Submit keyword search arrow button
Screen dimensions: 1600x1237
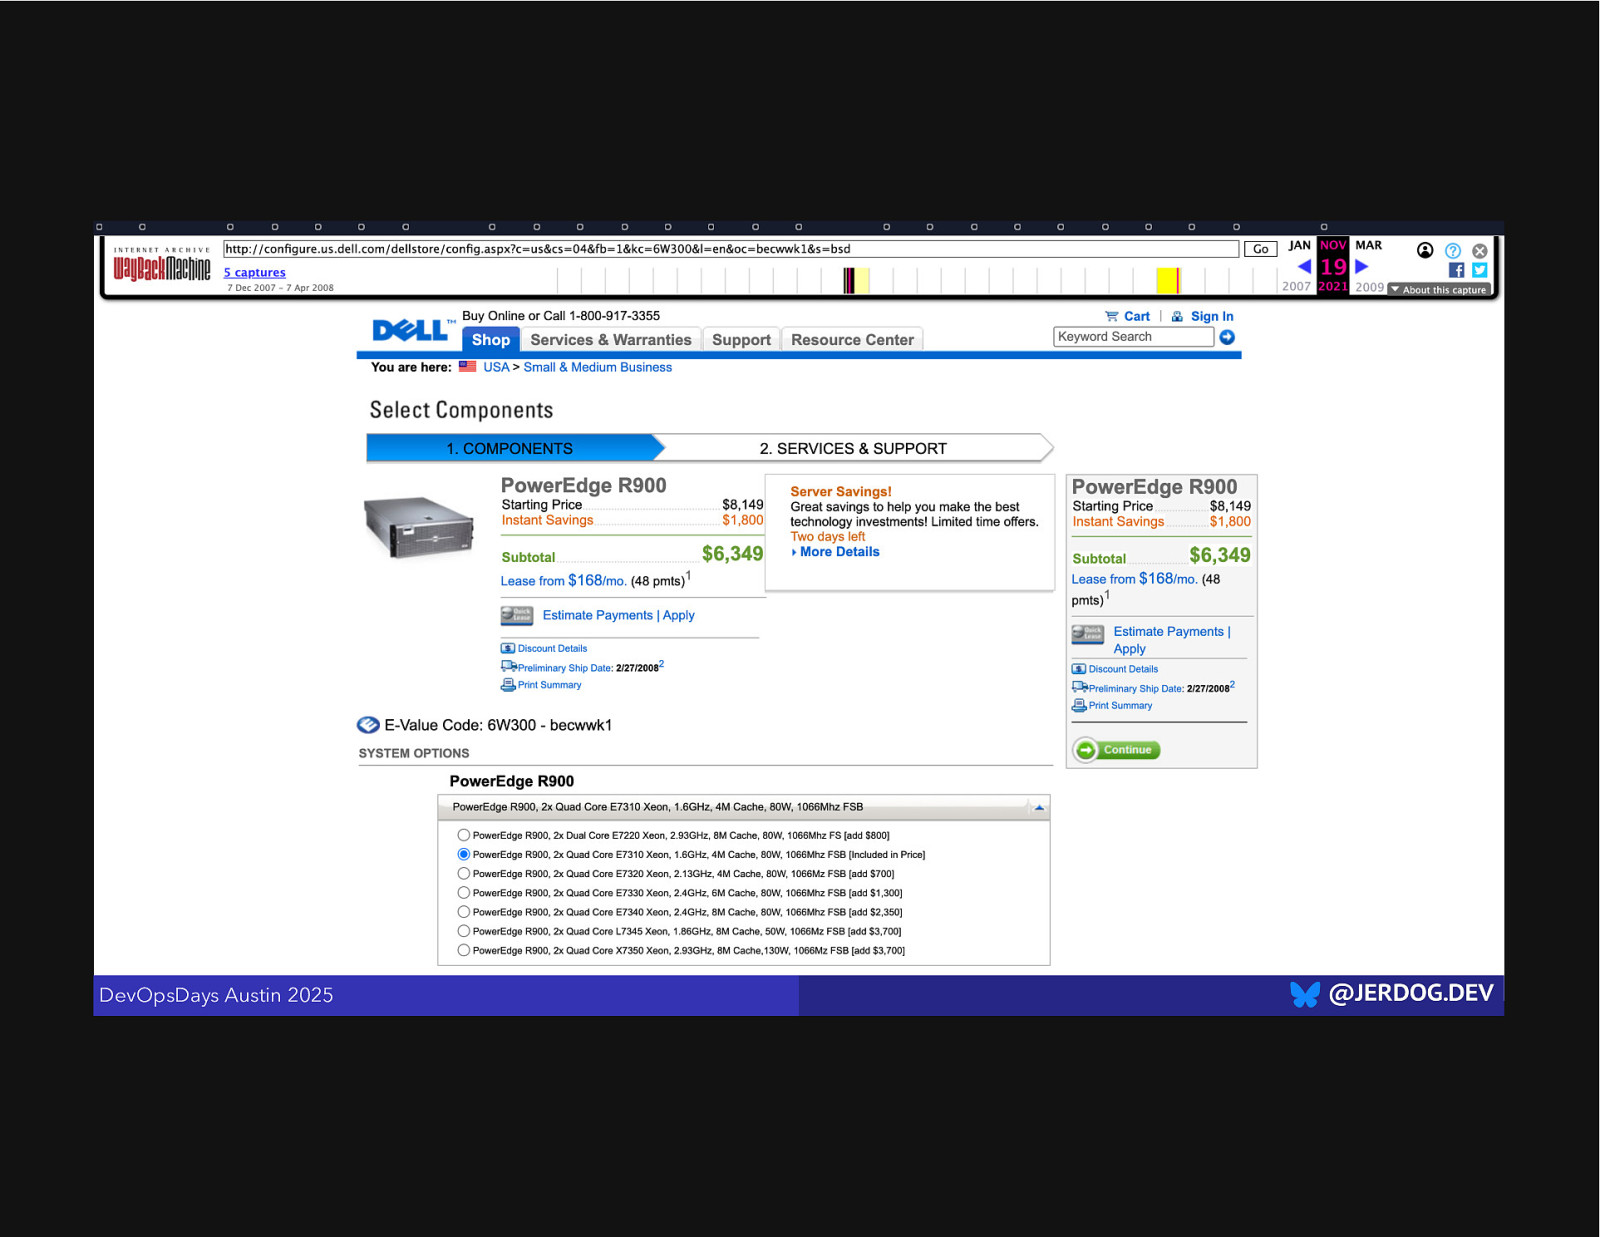[1227, 337]
